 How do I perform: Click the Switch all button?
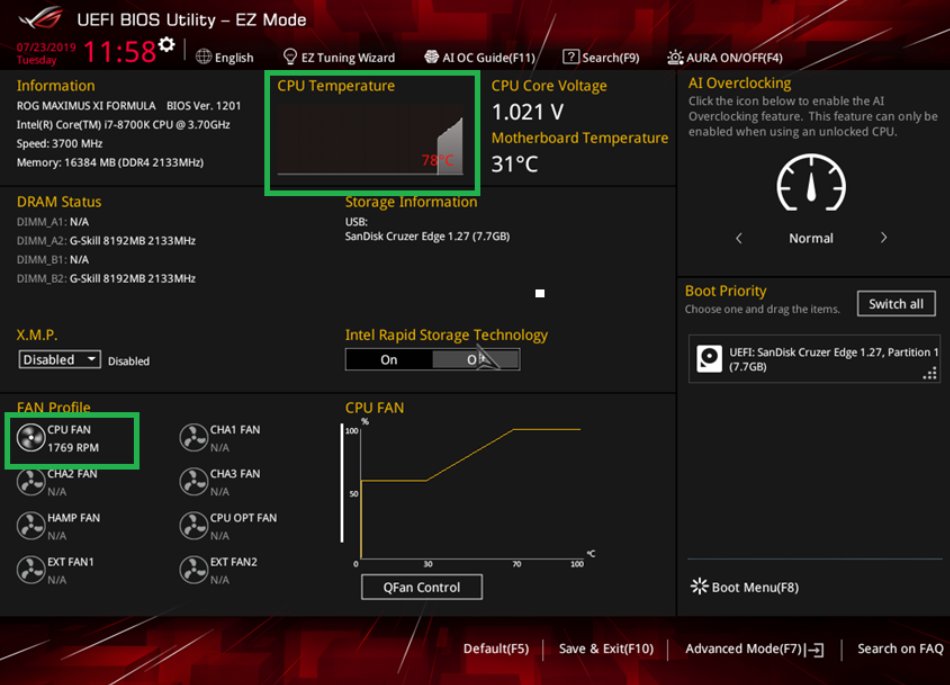[x=896, y=303]
